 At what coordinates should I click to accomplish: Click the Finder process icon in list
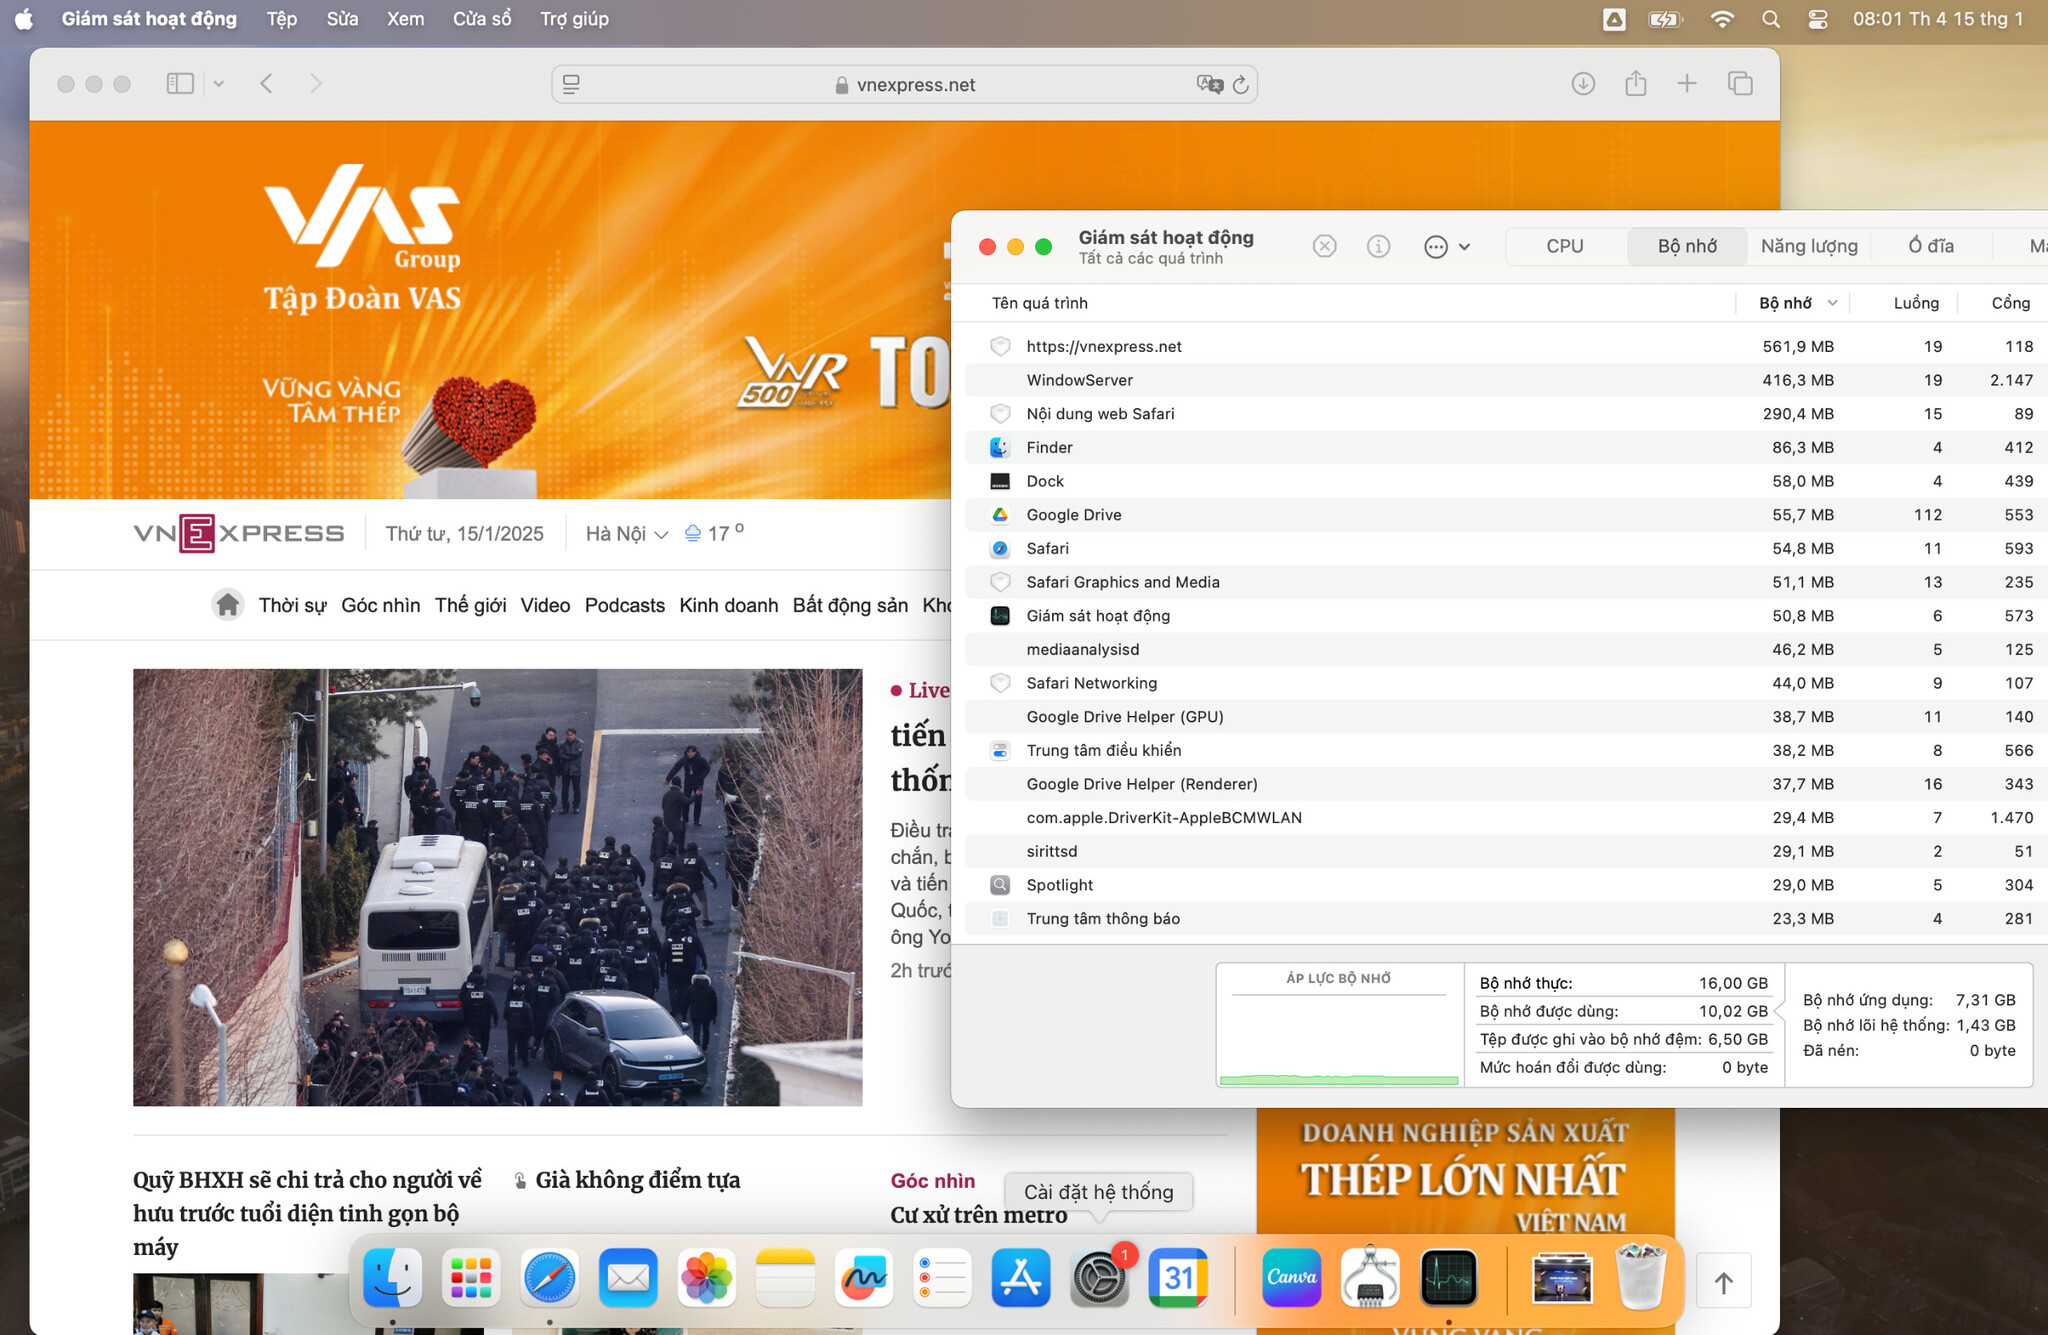[x=1000, y=447]
